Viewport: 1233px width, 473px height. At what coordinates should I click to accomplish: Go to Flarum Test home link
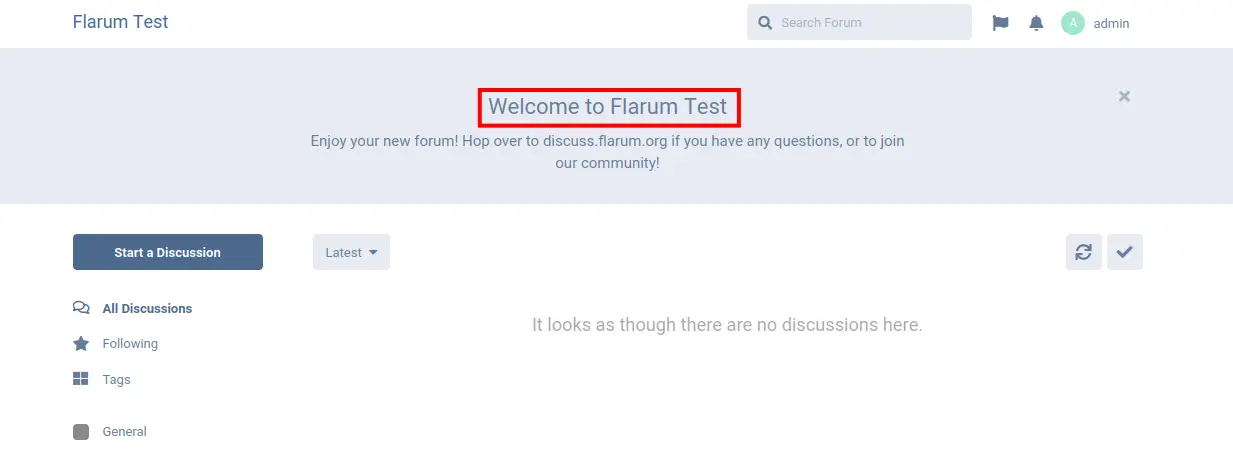pos(121,22)
